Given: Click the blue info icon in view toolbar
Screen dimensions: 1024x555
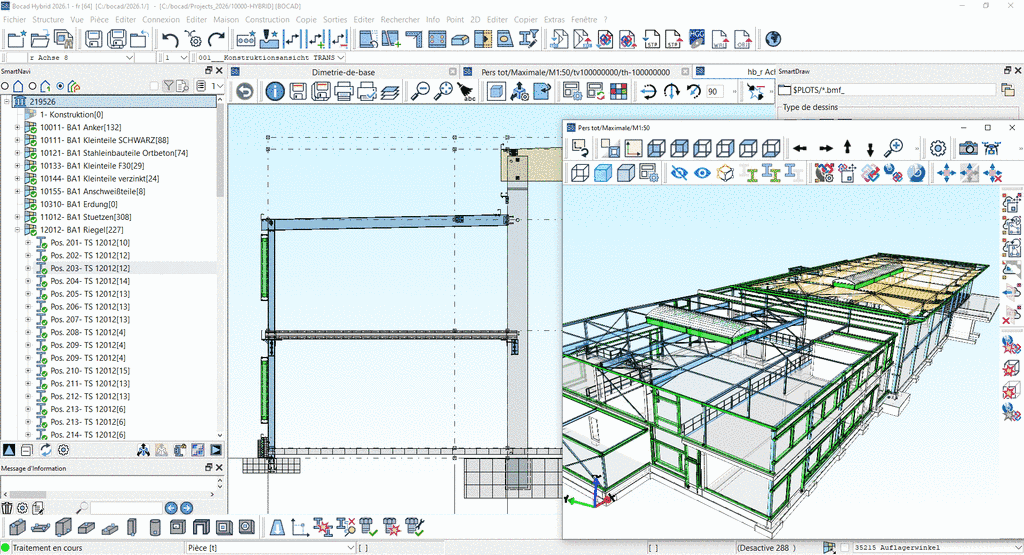Looking at the screenshot, I should pos(275,91).
